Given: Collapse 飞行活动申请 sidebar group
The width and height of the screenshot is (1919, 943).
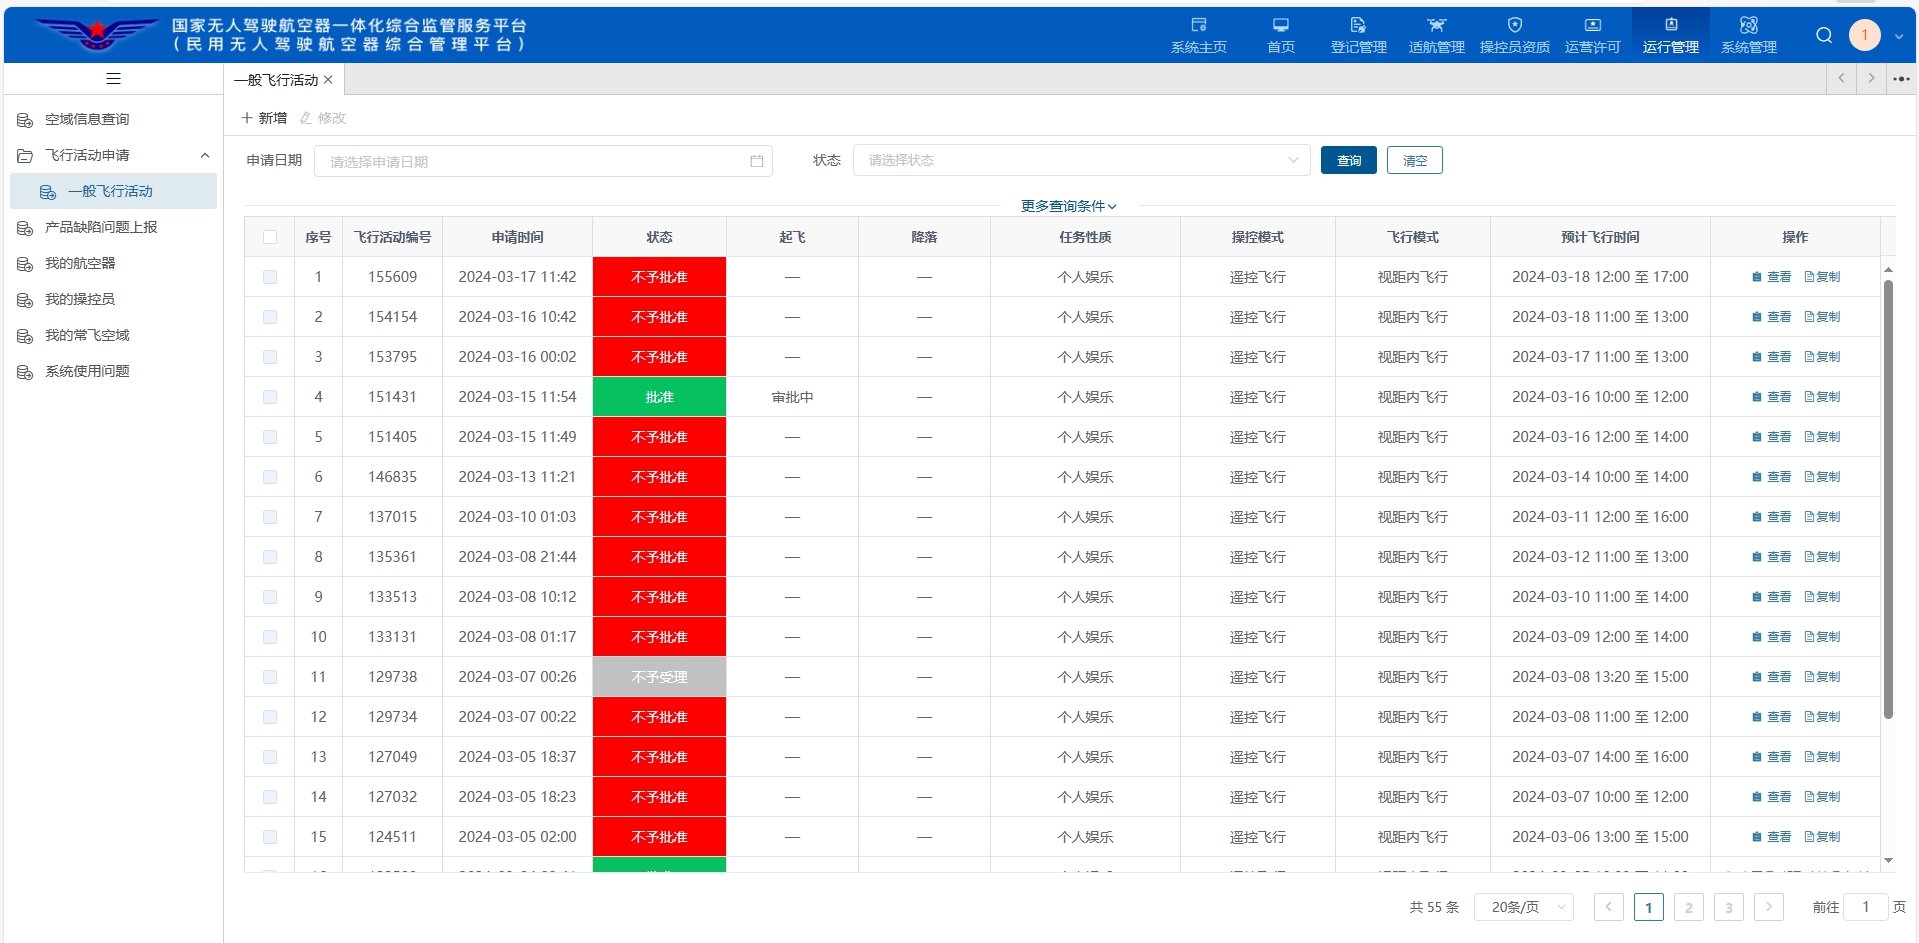Looking at the screenshot, I should tap(205, 155).
